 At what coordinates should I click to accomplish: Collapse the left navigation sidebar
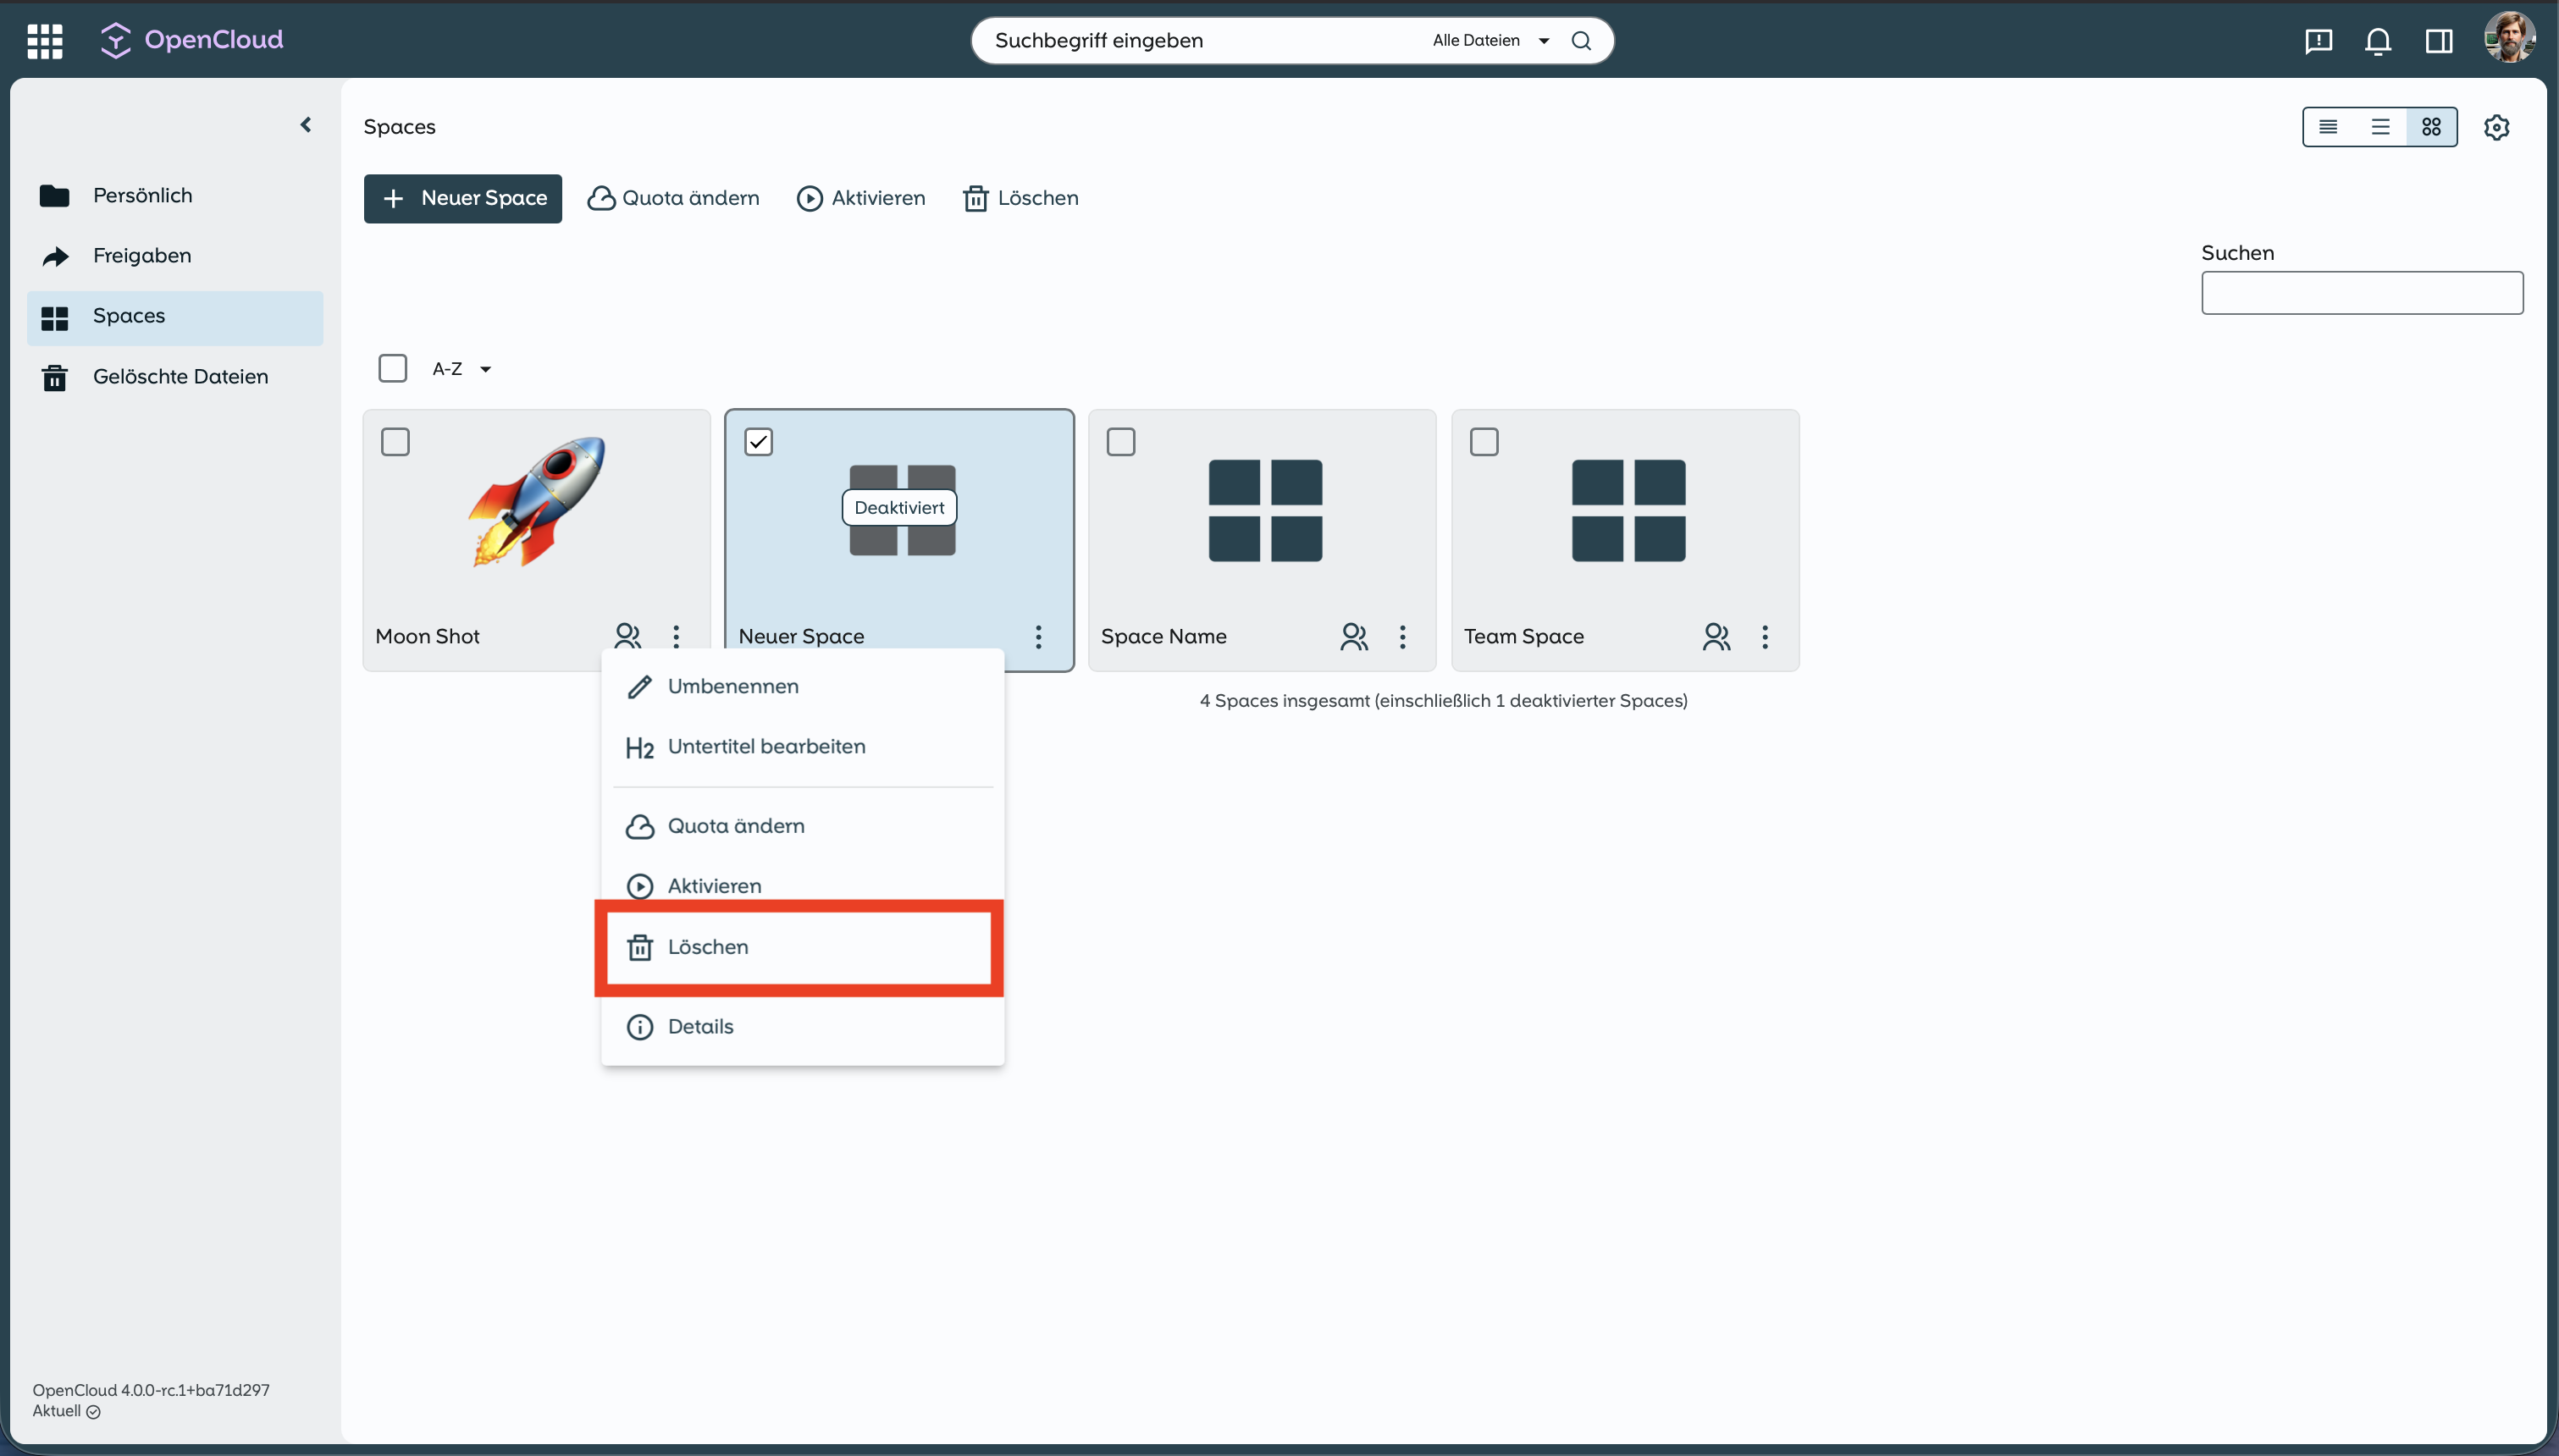coord(306,125)
